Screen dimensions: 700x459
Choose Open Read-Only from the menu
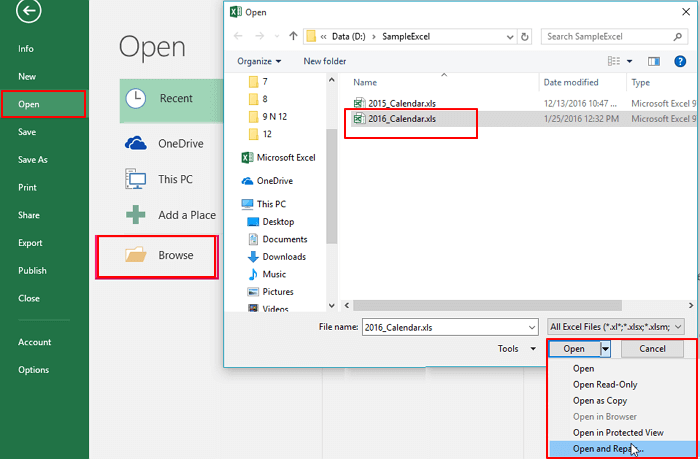pos(604,385)
